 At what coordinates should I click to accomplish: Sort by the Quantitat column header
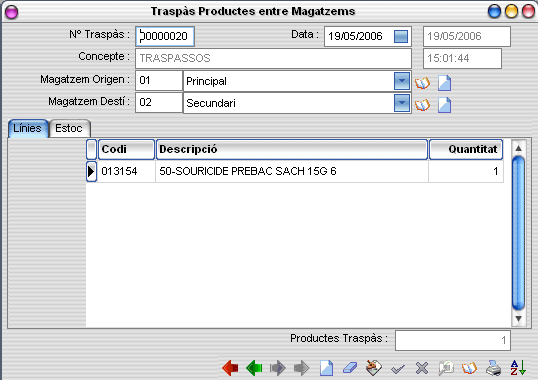tap(466, 150)
